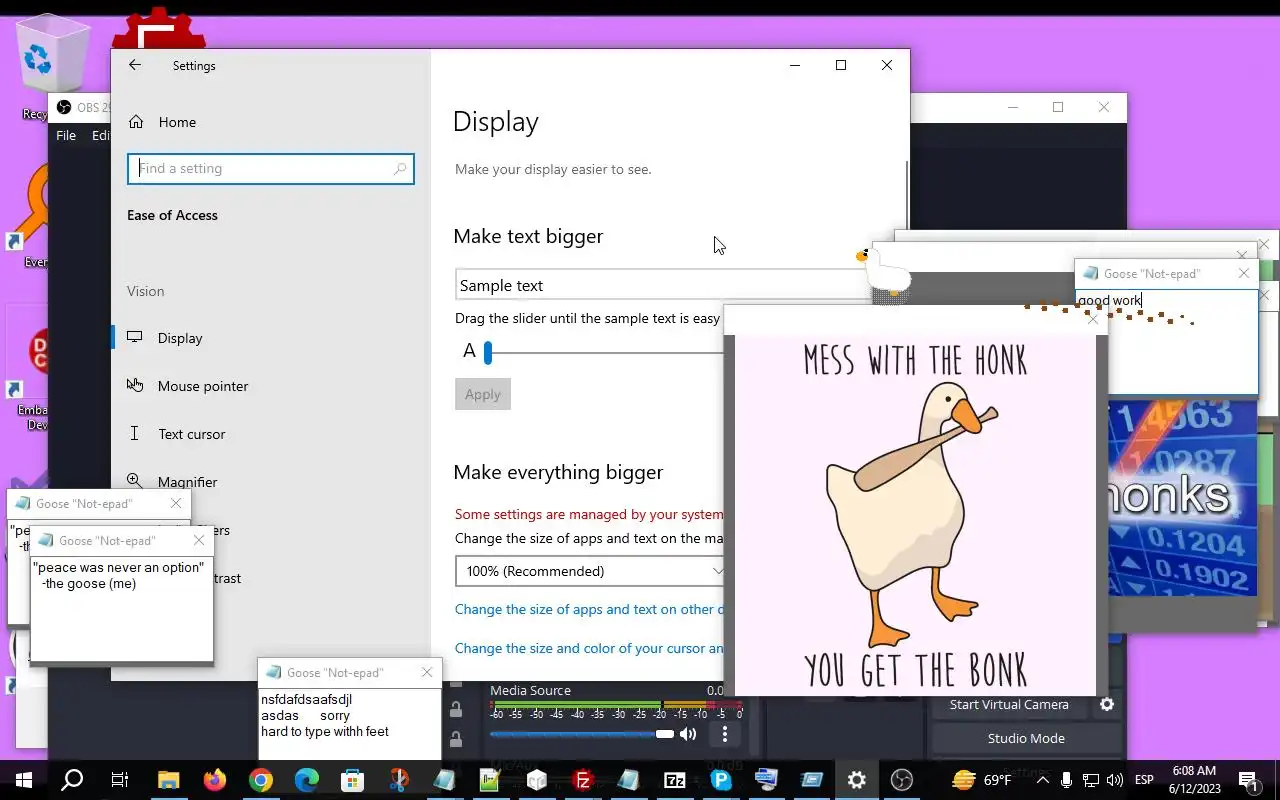Open the Windows Start menu
This screenshot has height=800, width=1280.
[x=23, y=780]
